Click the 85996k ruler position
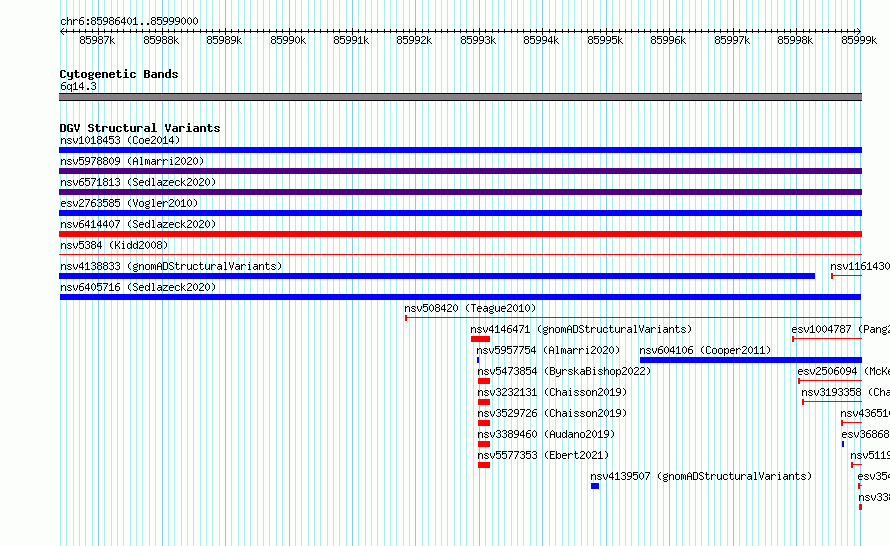This screenshot has height=546, width=890. [668, 40]
